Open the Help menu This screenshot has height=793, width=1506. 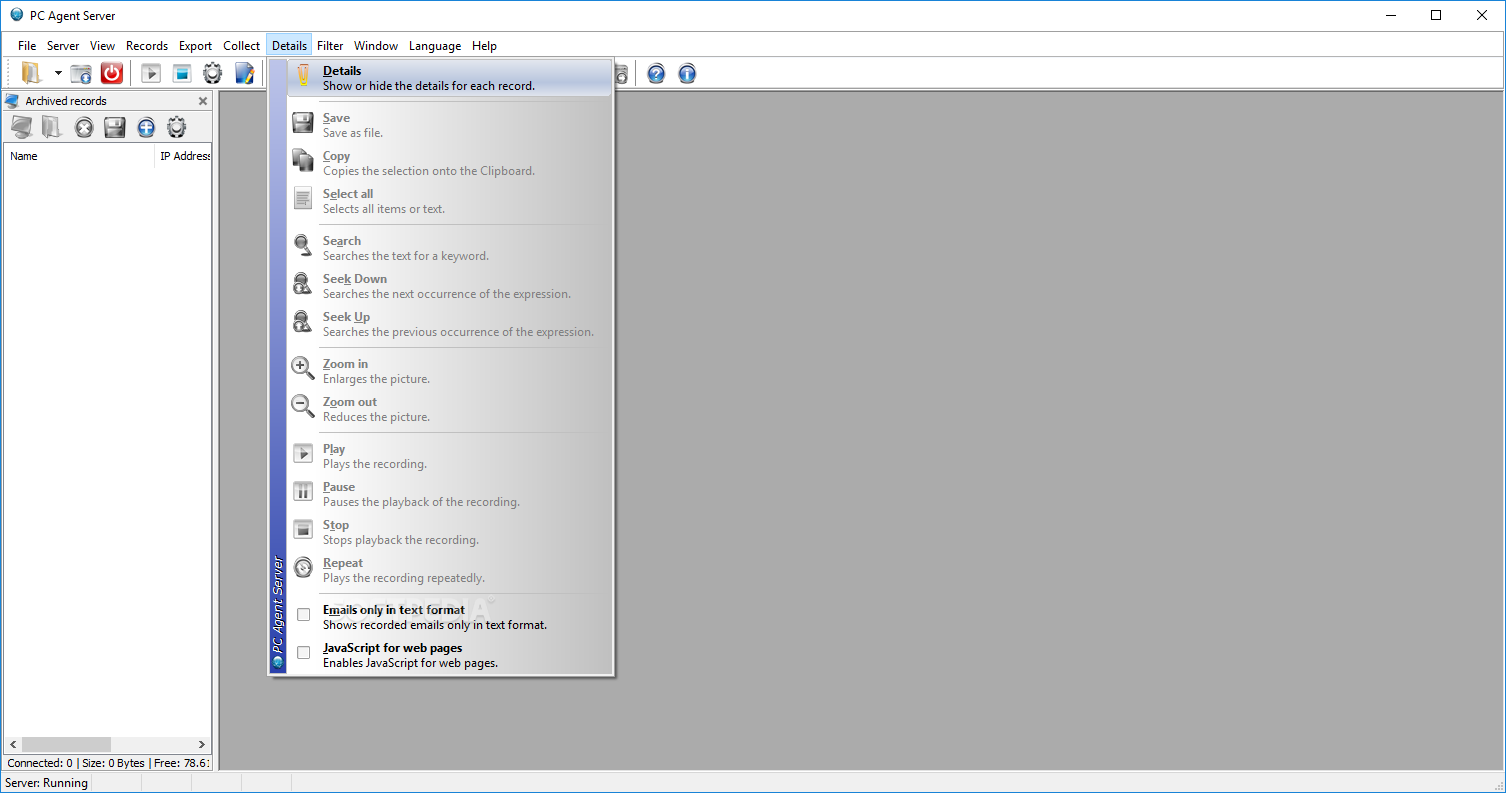(484, 46)
